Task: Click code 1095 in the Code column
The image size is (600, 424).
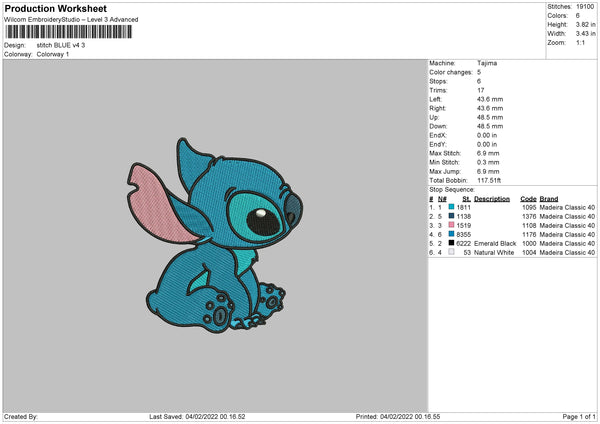Action: point(529,207)
